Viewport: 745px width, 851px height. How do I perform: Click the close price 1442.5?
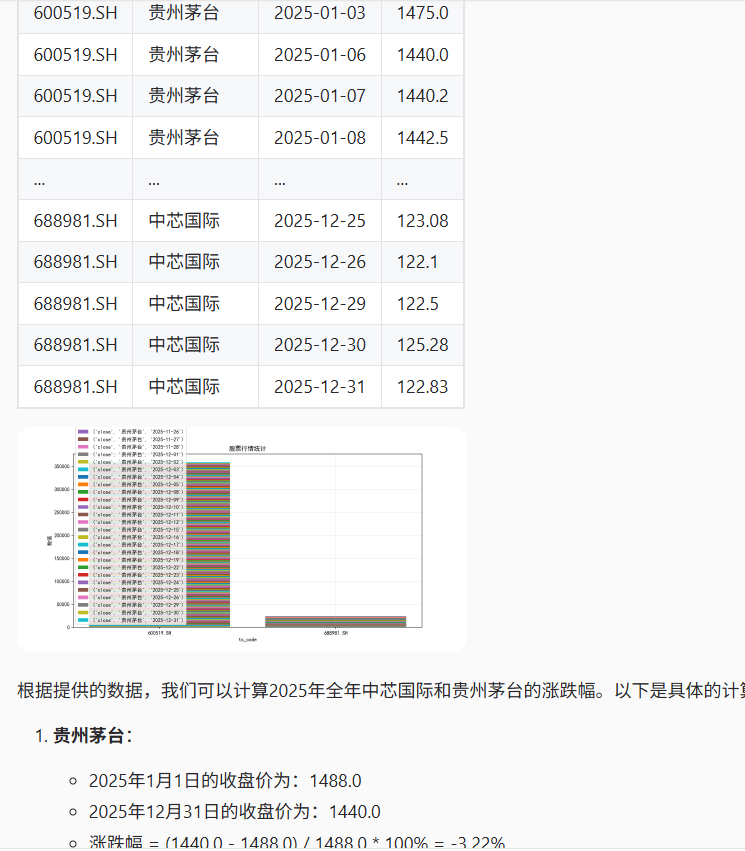(x=422, y=138)
